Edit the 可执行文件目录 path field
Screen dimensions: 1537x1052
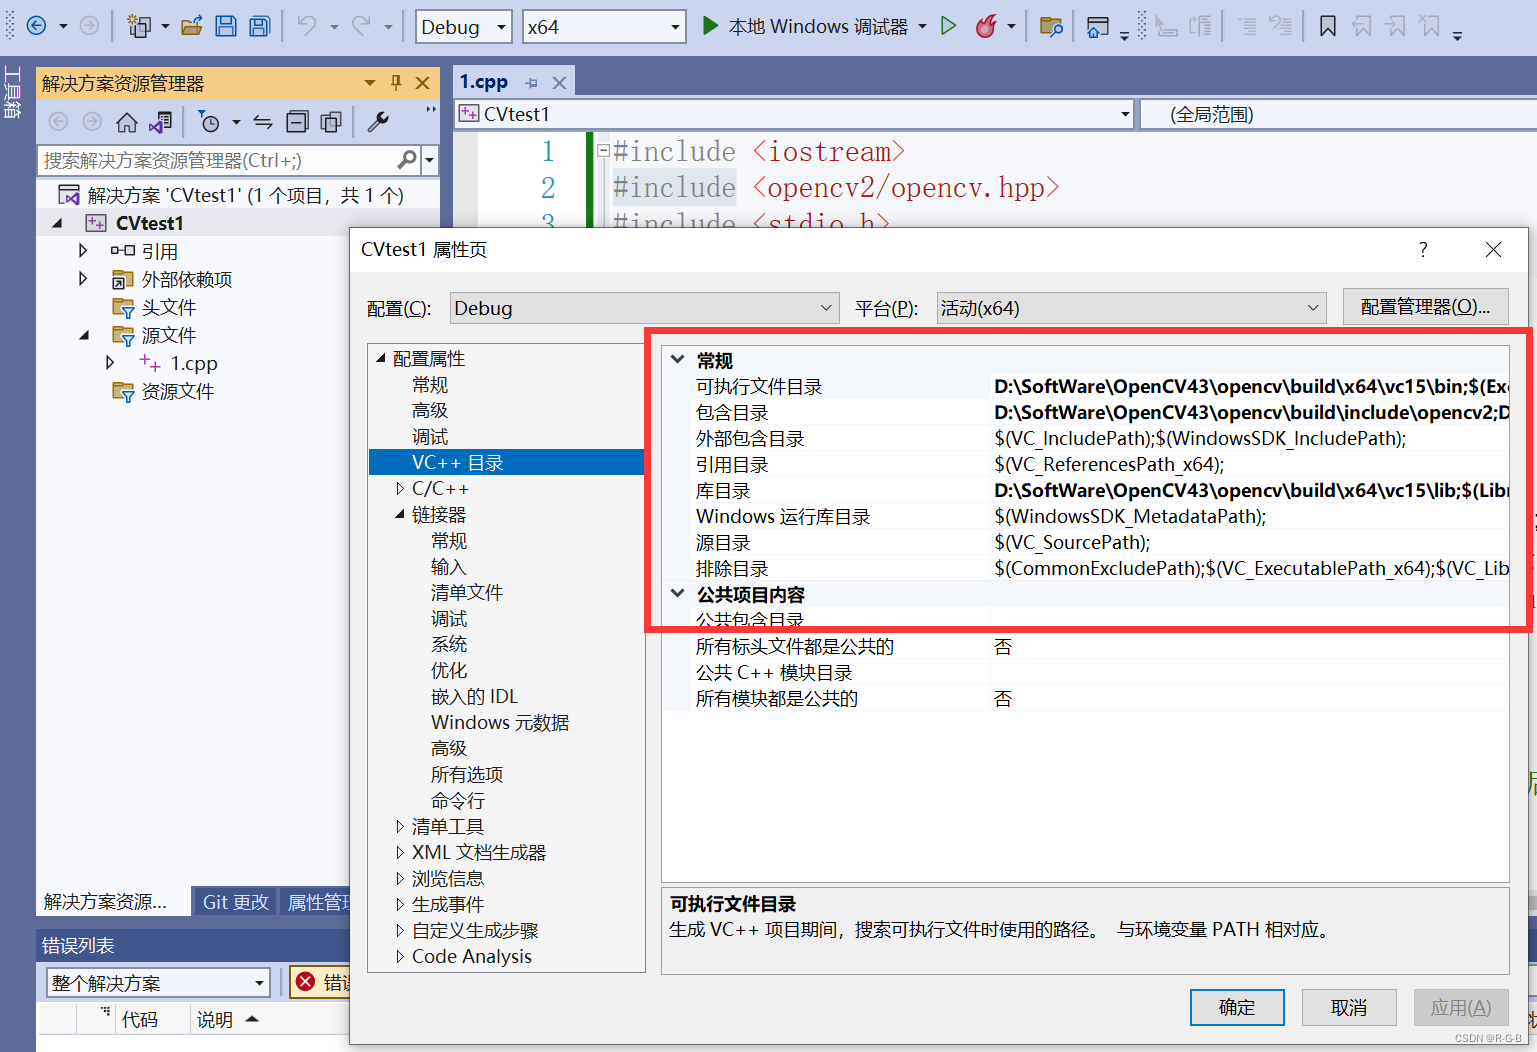(x=1200, y=385)
